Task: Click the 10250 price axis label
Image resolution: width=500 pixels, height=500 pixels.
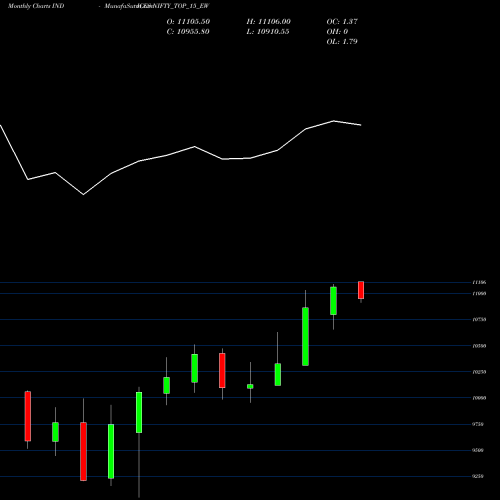Action: click(x=479, y=372)
